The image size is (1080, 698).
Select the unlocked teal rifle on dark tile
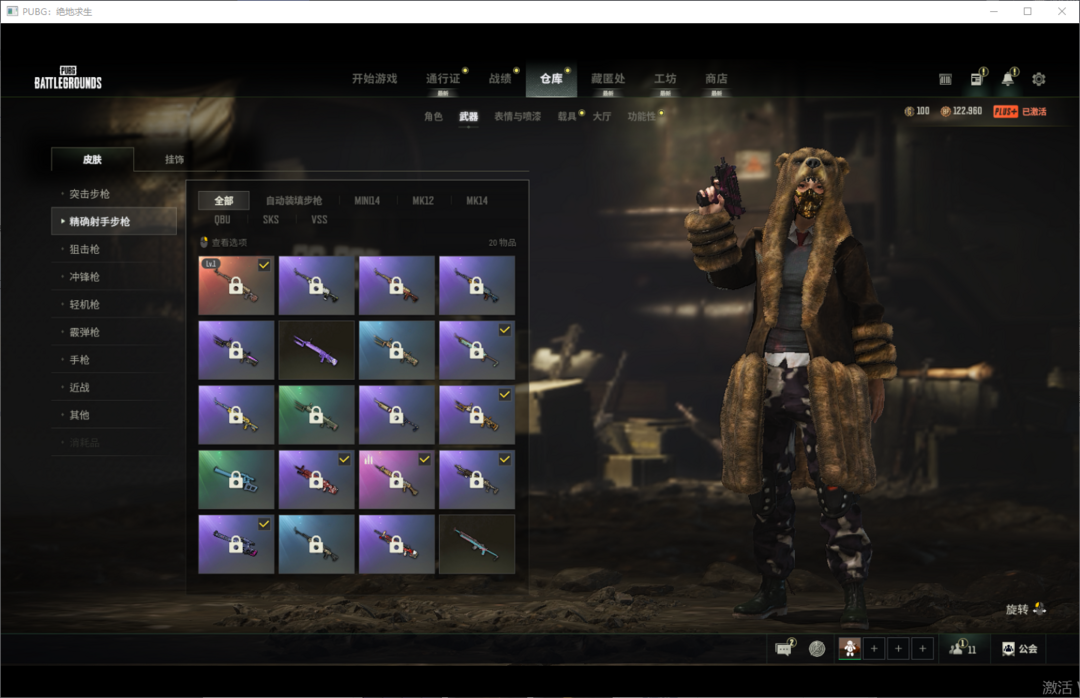(x=477, y=544)
